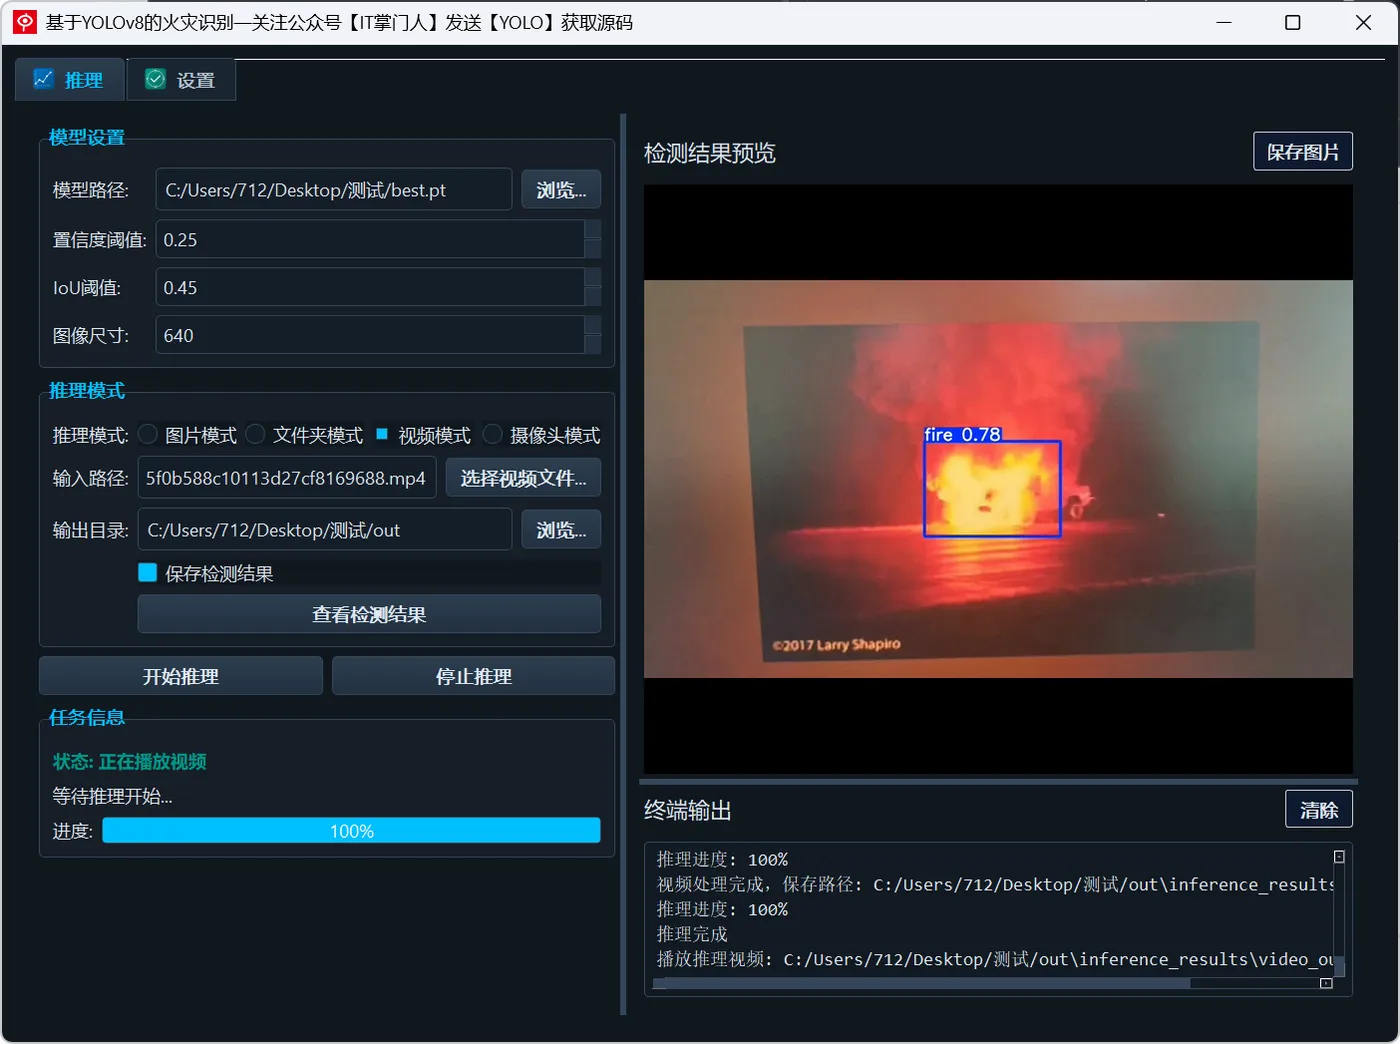The width and height of the screenshot is (1400, 1044).
Task: Click the 输出目录 input field
Action: pos(325,530)
